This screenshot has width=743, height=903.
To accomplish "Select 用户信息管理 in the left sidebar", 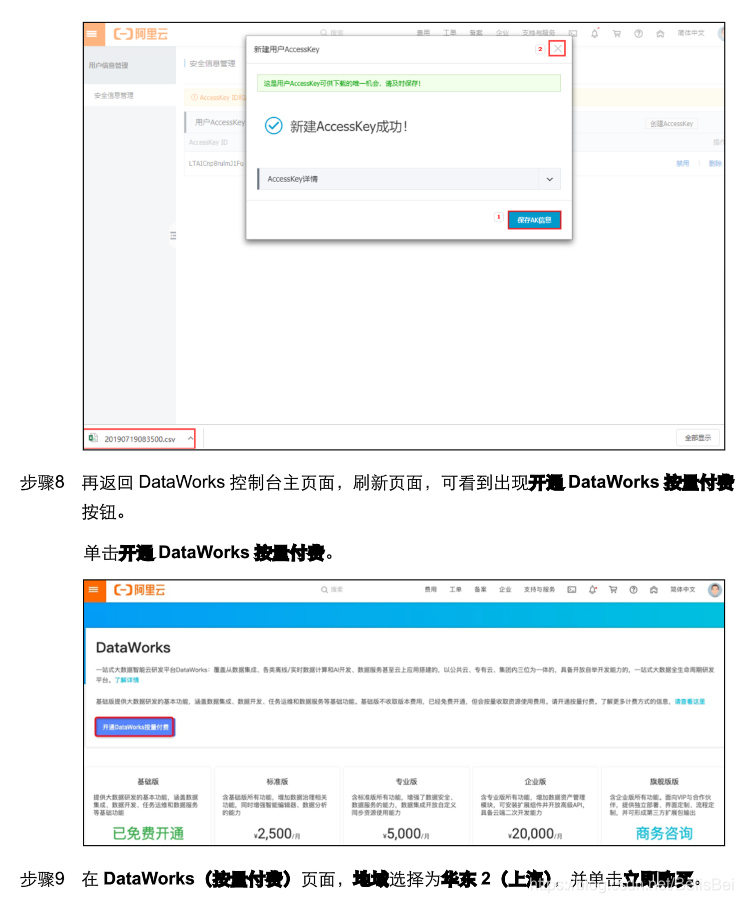I will click(108, 65).
